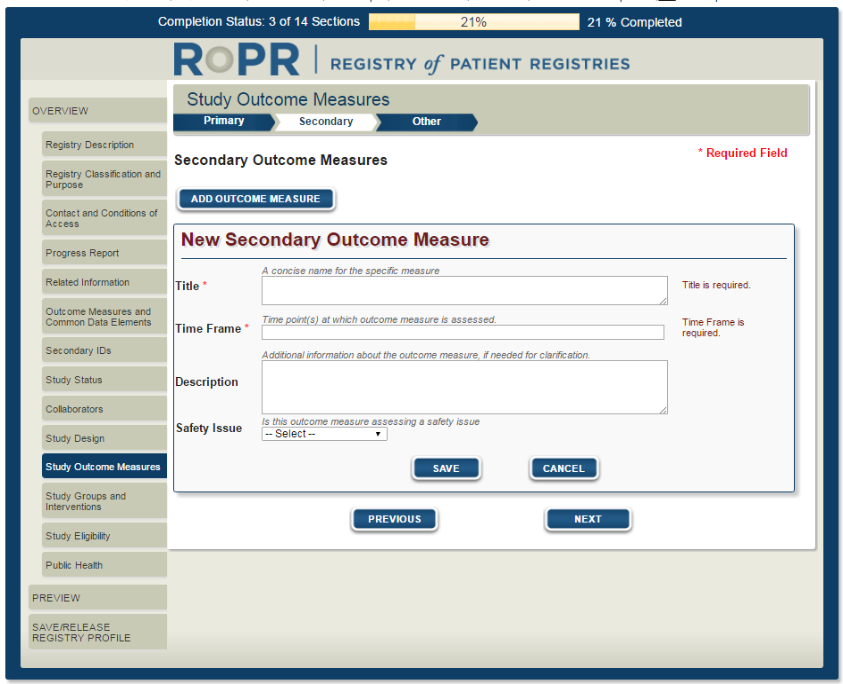Expand the Overview sidebar section

point(97,111)
